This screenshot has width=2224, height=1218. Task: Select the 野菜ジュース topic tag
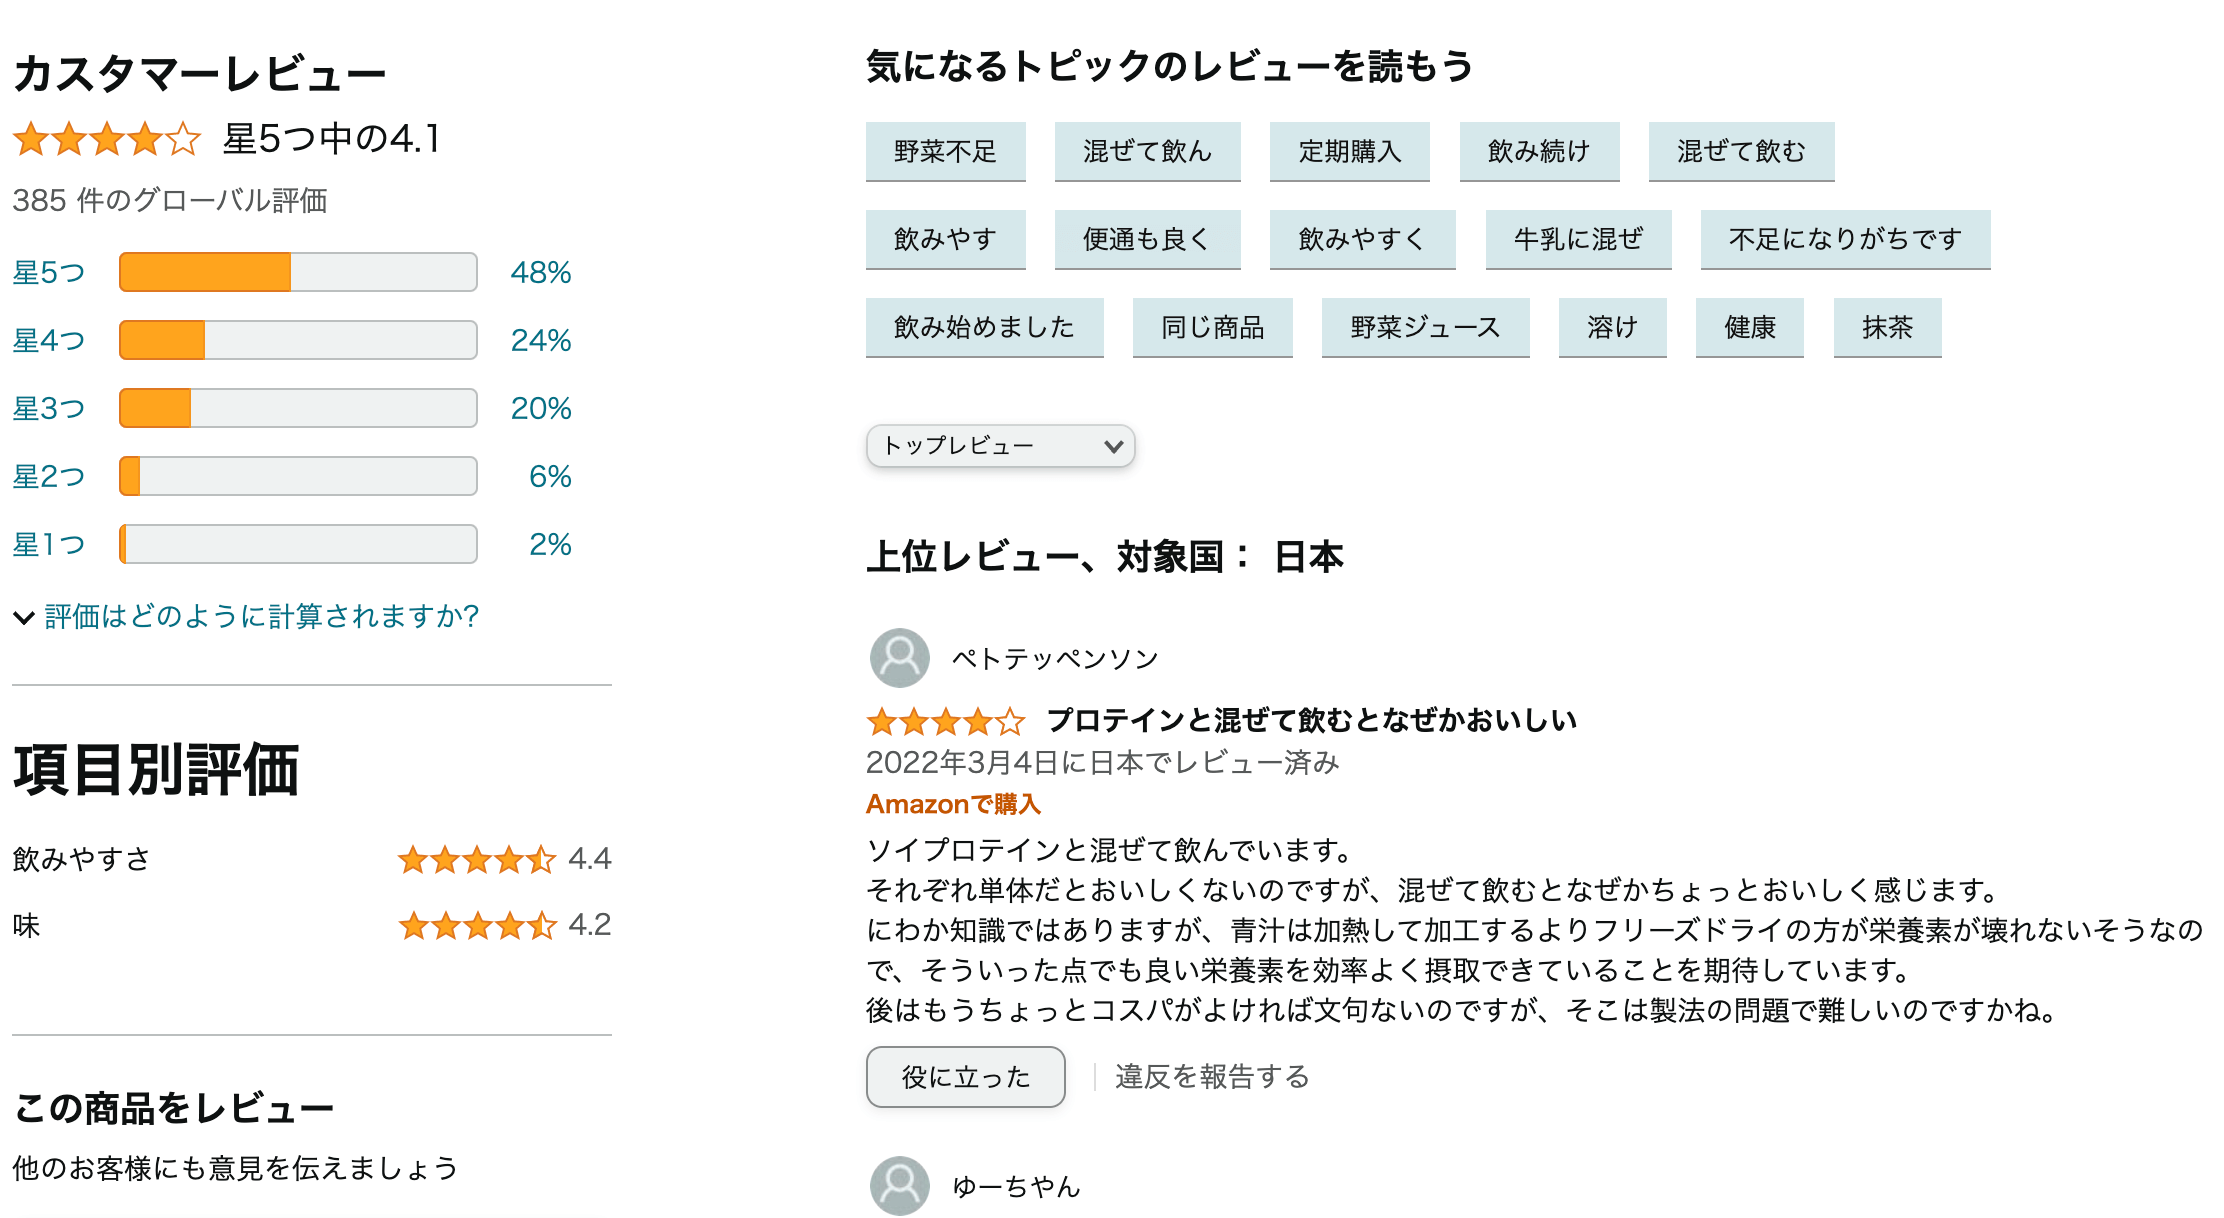click(x=1424, y=327)
